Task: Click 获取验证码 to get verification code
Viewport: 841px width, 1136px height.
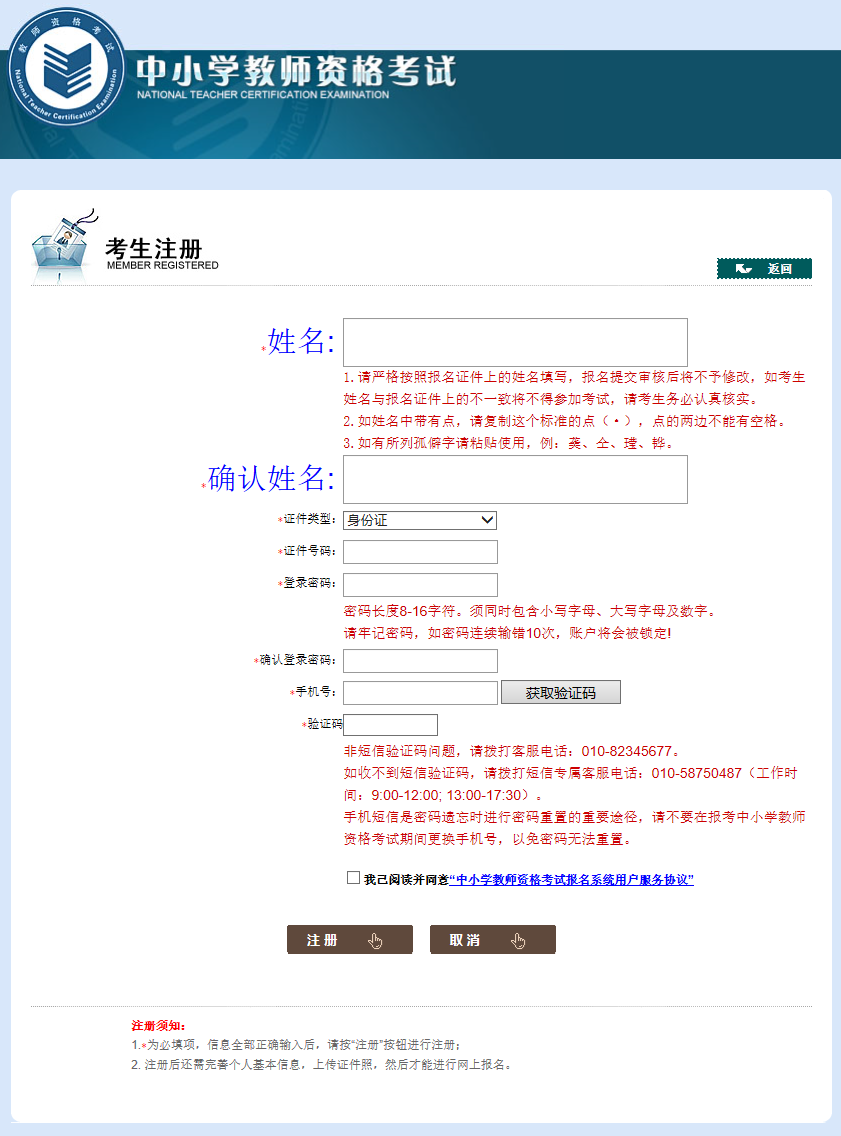Action: (x=561, y=693)
